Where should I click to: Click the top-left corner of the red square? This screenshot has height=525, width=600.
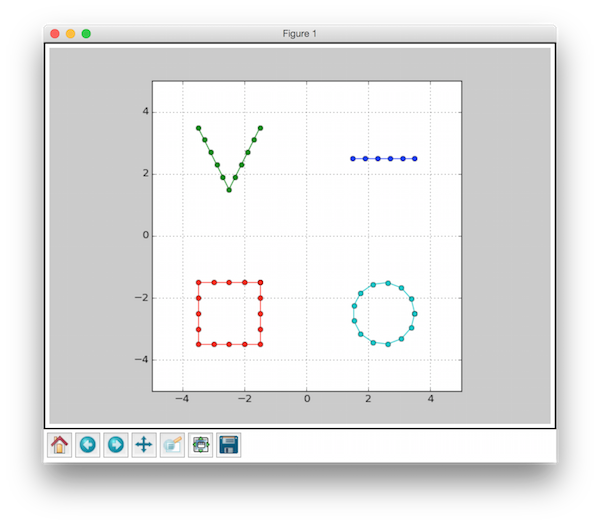(198, 282)
